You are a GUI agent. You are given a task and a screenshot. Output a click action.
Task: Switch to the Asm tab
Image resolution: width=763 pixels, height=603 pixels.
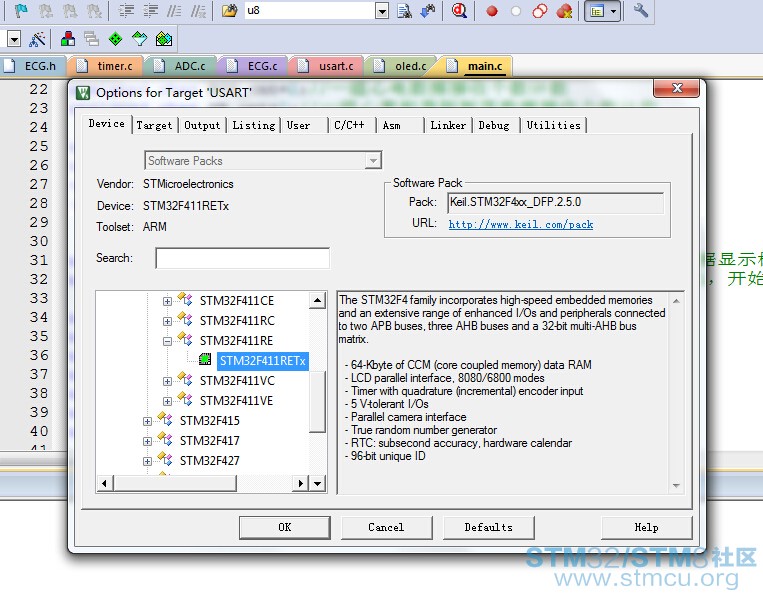[392, 126]
